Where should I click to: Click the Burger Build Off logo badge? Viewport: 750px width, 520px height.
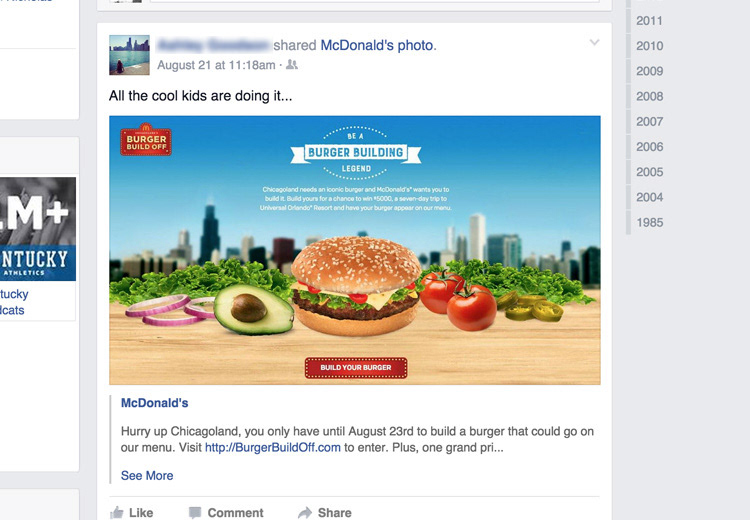click(146, 140)
